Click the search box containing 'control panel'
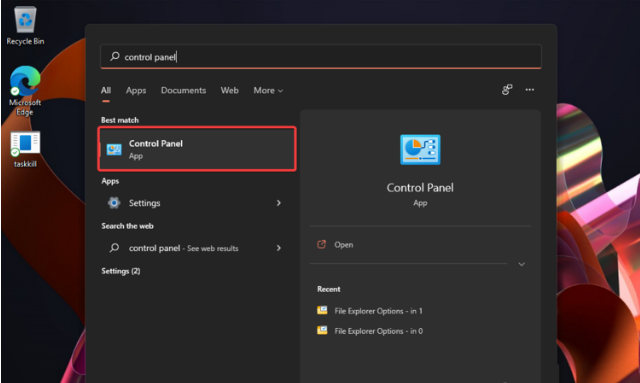 pos(321,56)
